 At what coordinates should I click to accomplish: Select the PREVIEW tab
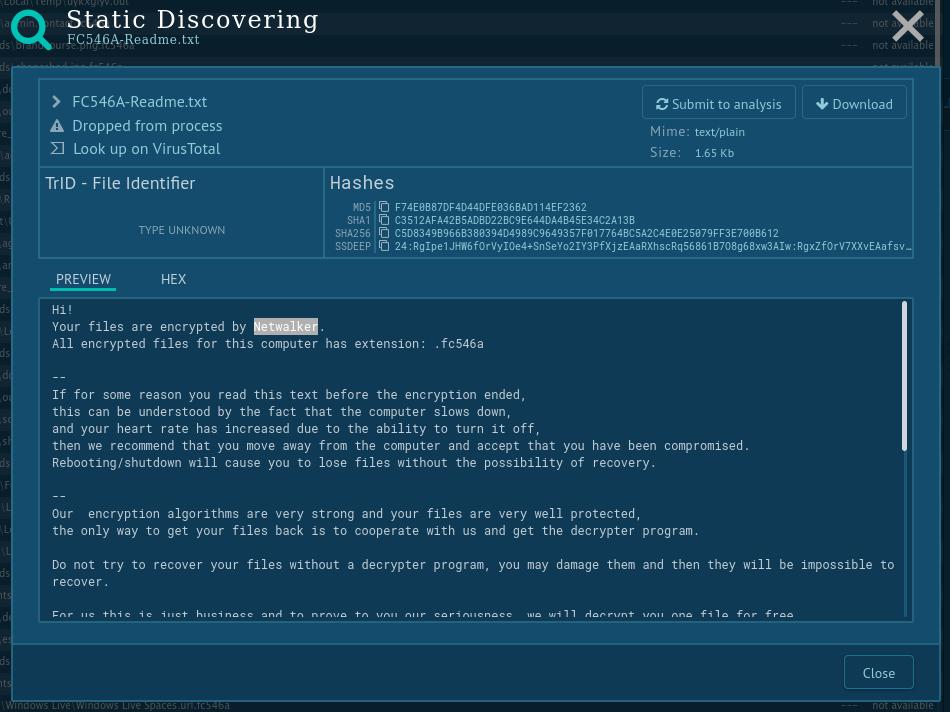tap(83, 279)
